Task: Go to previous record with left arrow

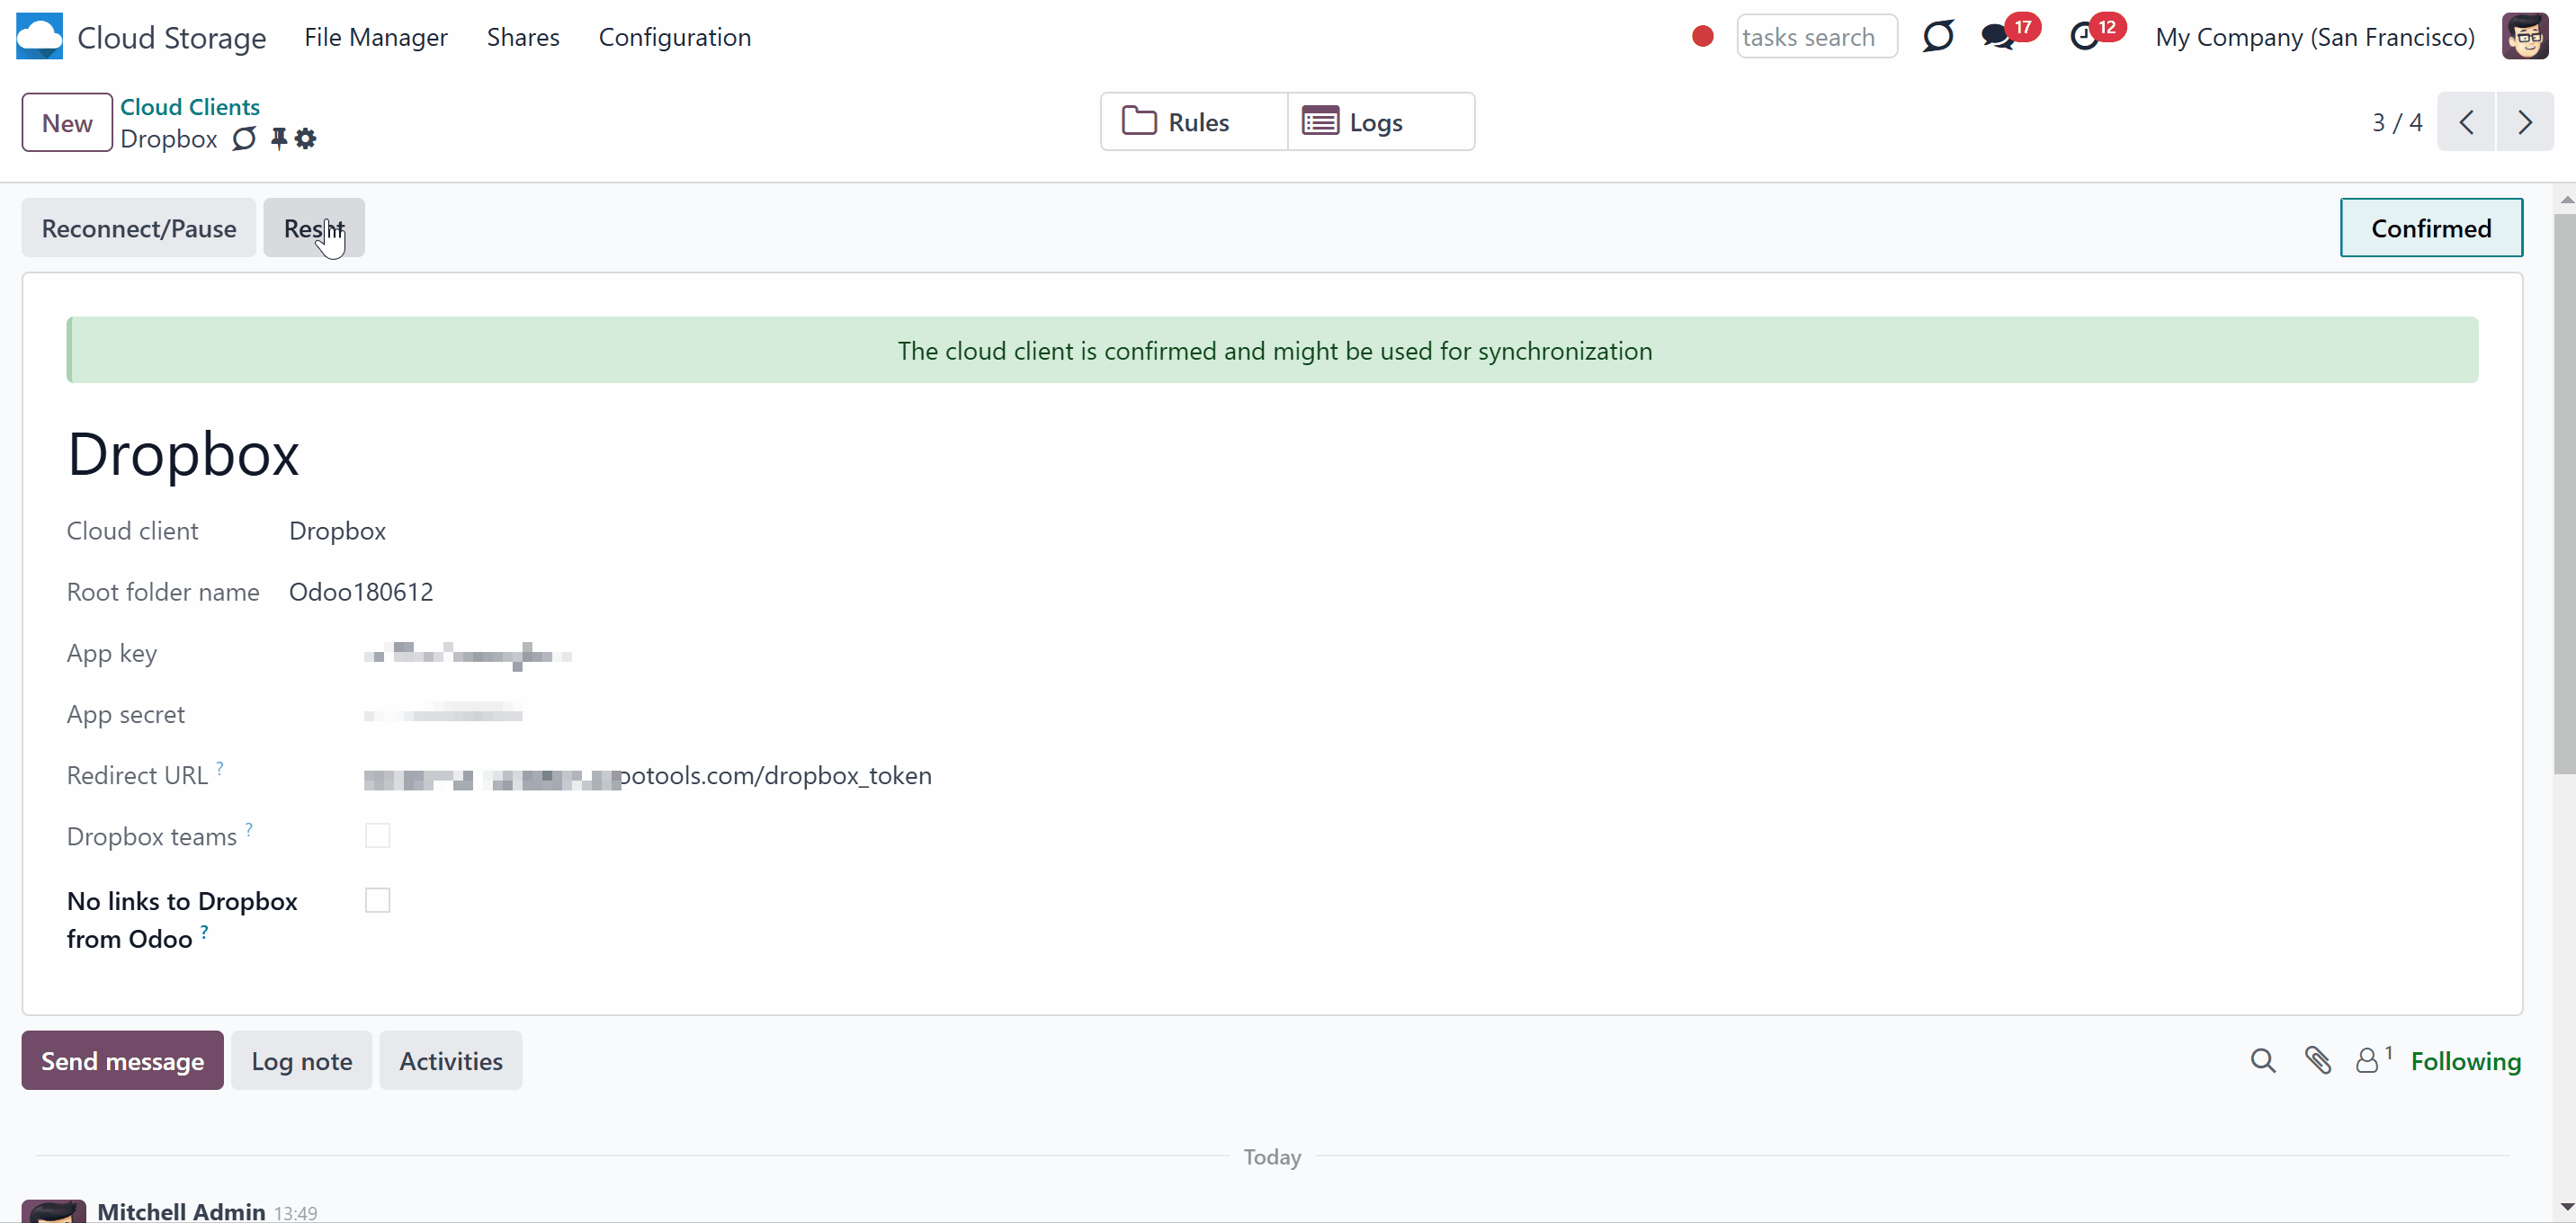Action: 2467,122
